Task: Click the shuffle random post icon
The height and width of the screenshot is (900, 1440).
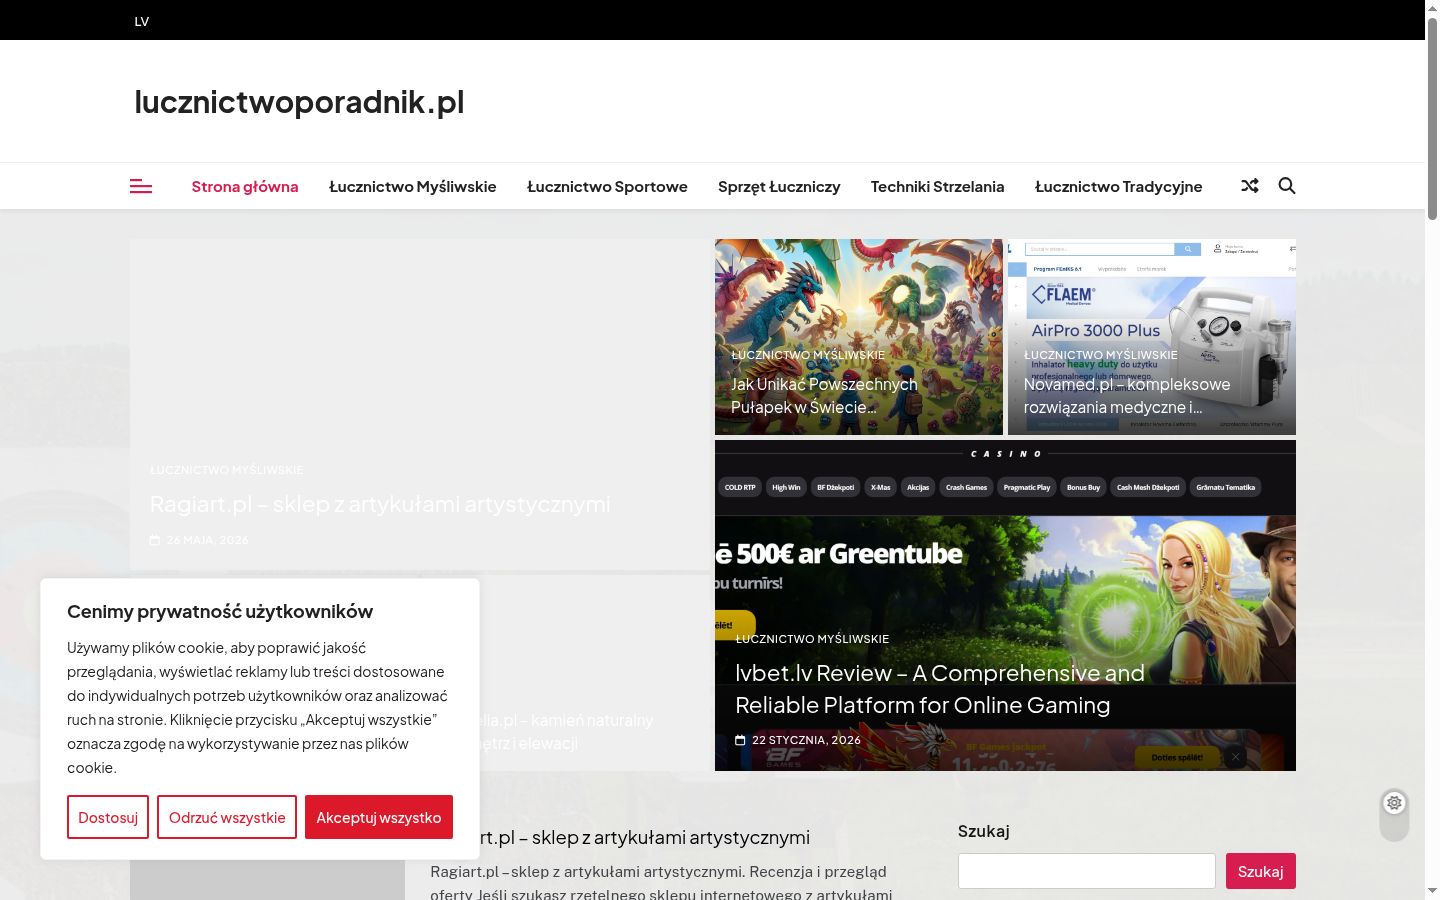Action: [x=1250, y=186]
